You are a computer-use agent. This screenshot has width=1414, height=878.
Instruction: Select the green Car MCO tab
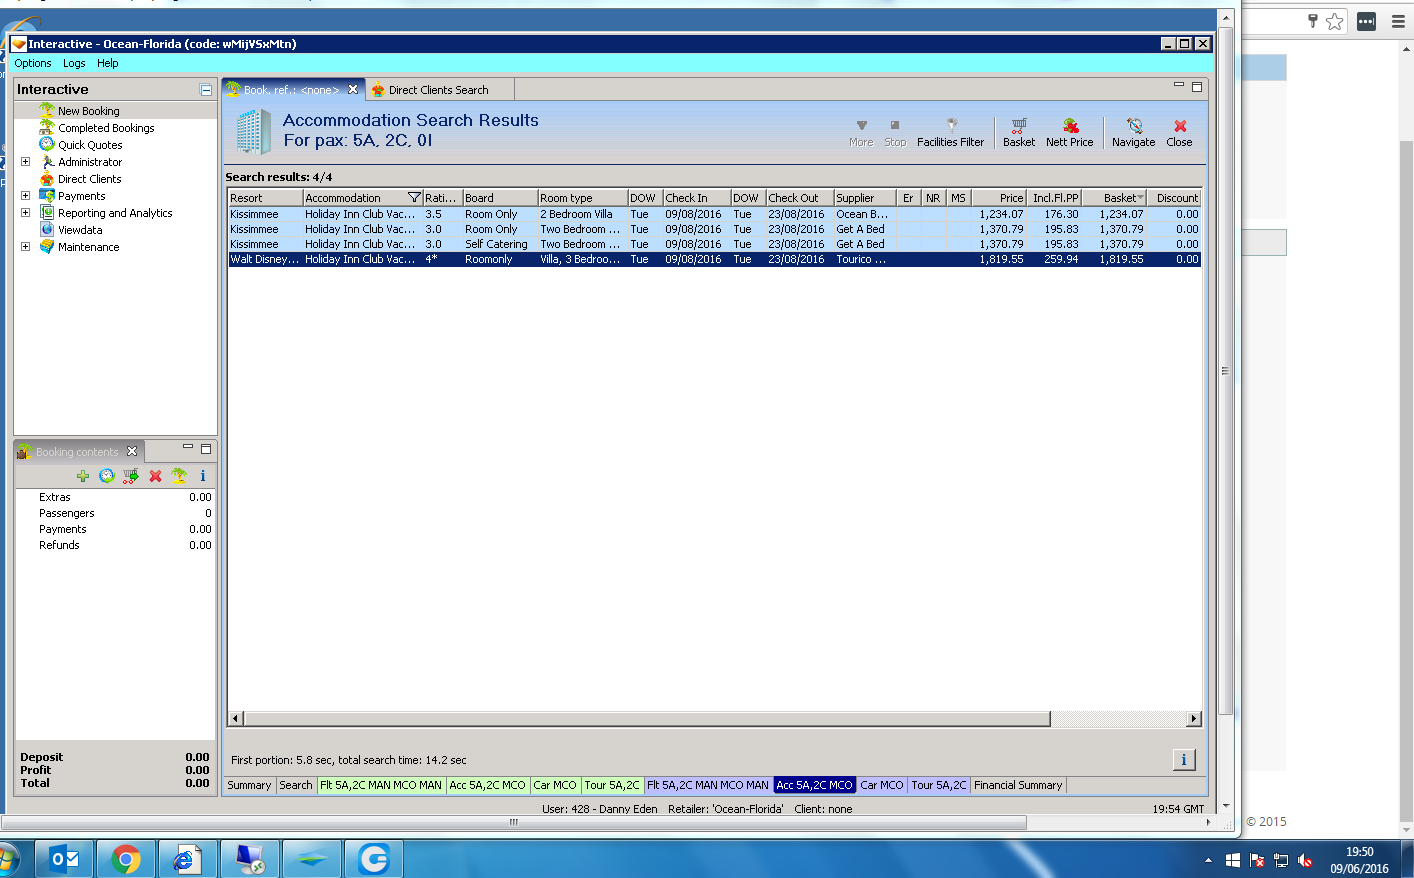tap(555, 785)
